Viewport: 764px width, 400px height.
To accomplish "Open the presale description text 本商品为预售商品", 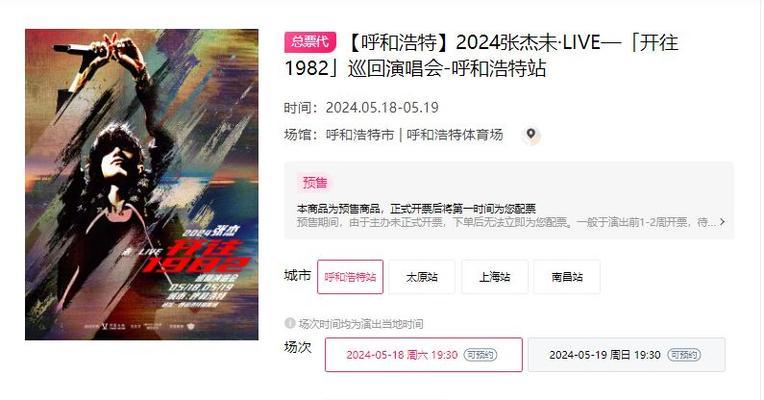I will point(417,209).
